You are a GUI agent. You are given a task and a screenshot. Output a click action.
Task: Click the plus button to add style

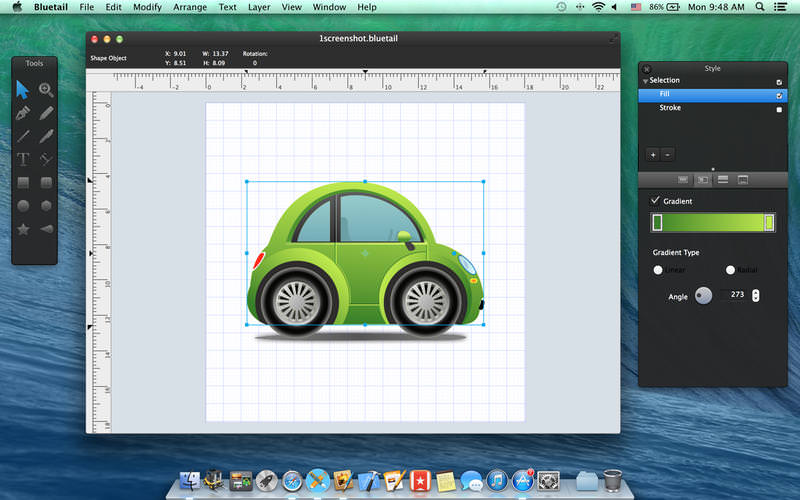click(x=652, y=155)
